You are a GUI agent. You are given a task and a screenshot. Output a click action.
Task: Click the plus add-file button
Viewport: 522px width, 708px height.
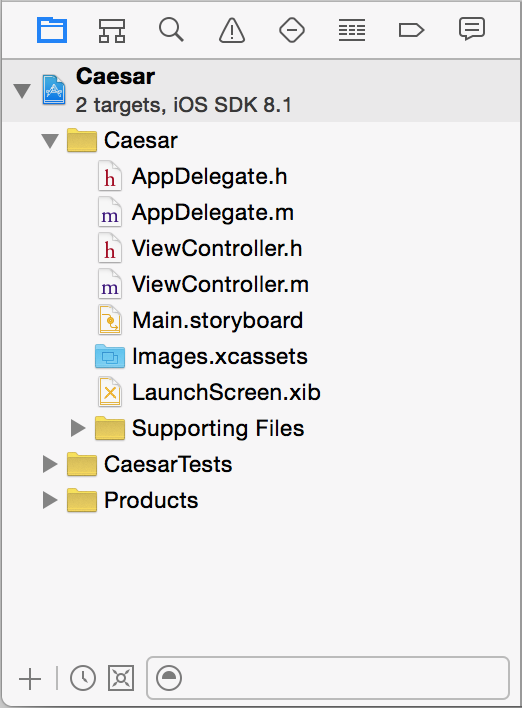(x=30, y=679)
